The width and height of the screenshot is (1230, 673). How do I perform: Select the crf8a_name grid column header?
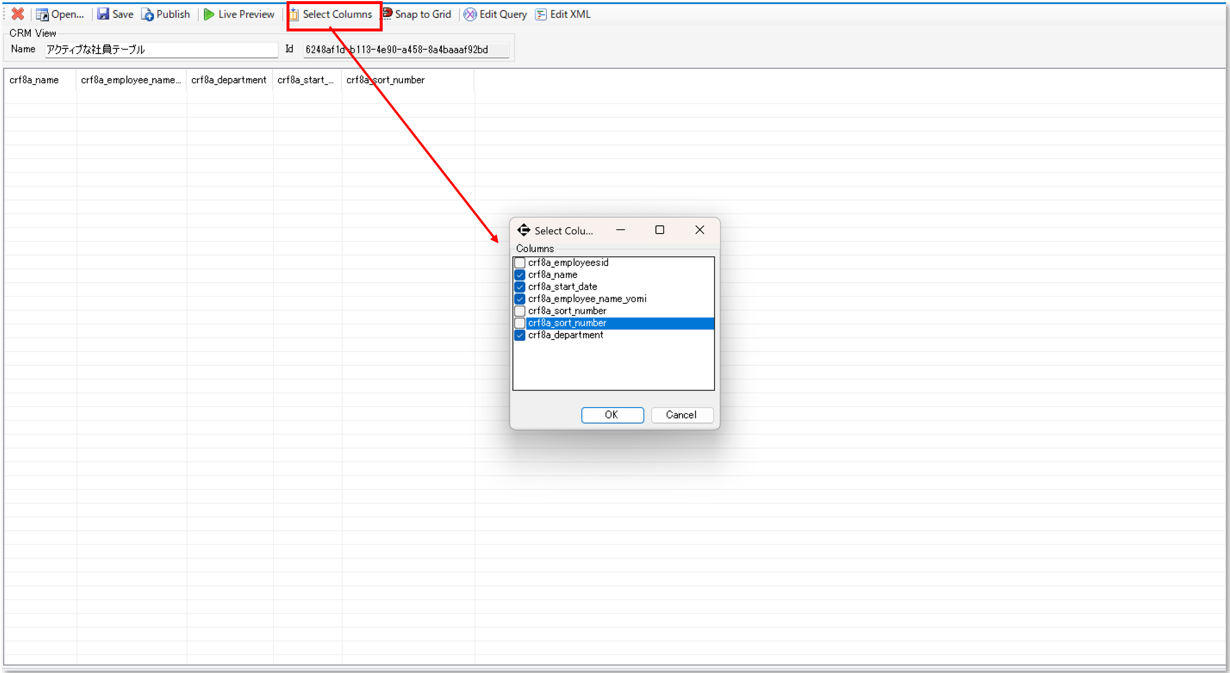[x=35, y=81]
